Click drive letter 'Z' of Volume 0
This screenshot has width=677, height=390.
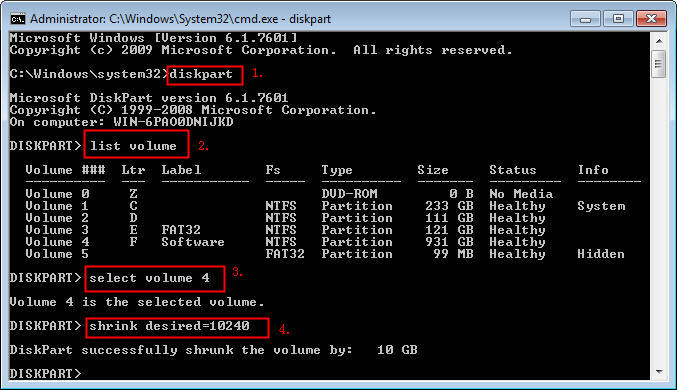pyautogui.click(x=133, y=194)
